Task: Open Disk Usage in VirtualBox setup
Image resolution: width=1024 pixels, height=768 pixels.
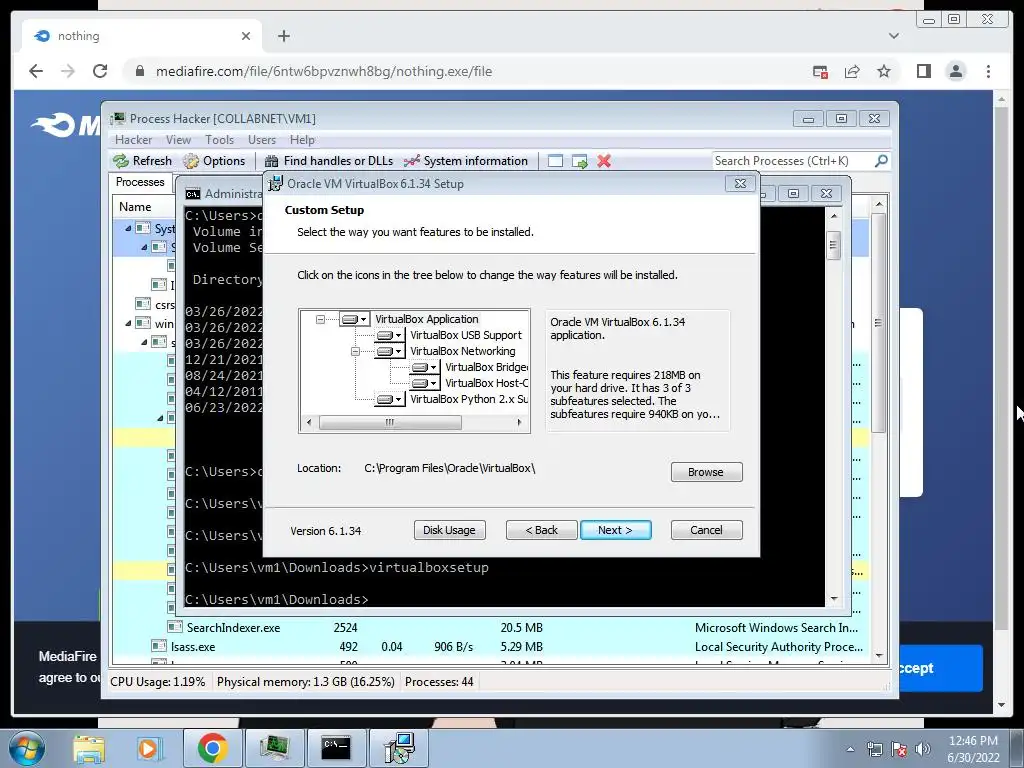Action: 449,530
